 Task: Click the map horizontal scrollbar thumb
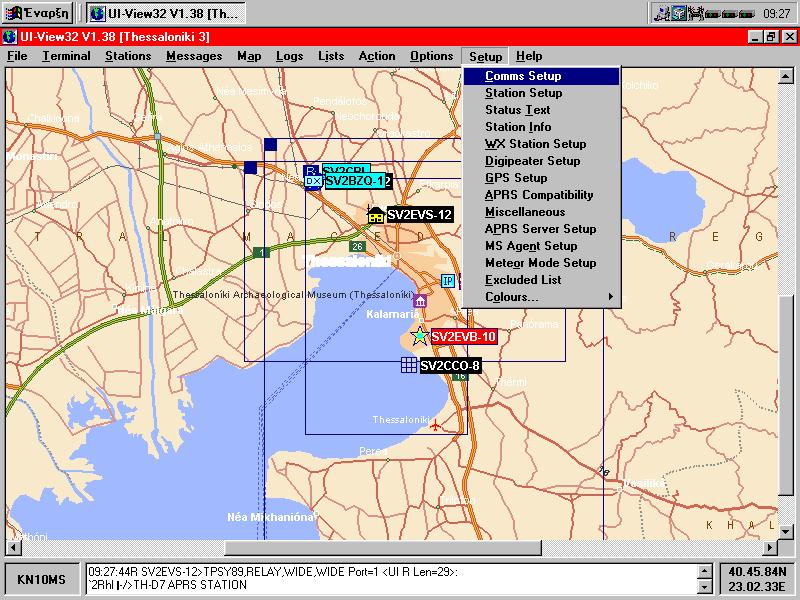(x=383, y=548)
